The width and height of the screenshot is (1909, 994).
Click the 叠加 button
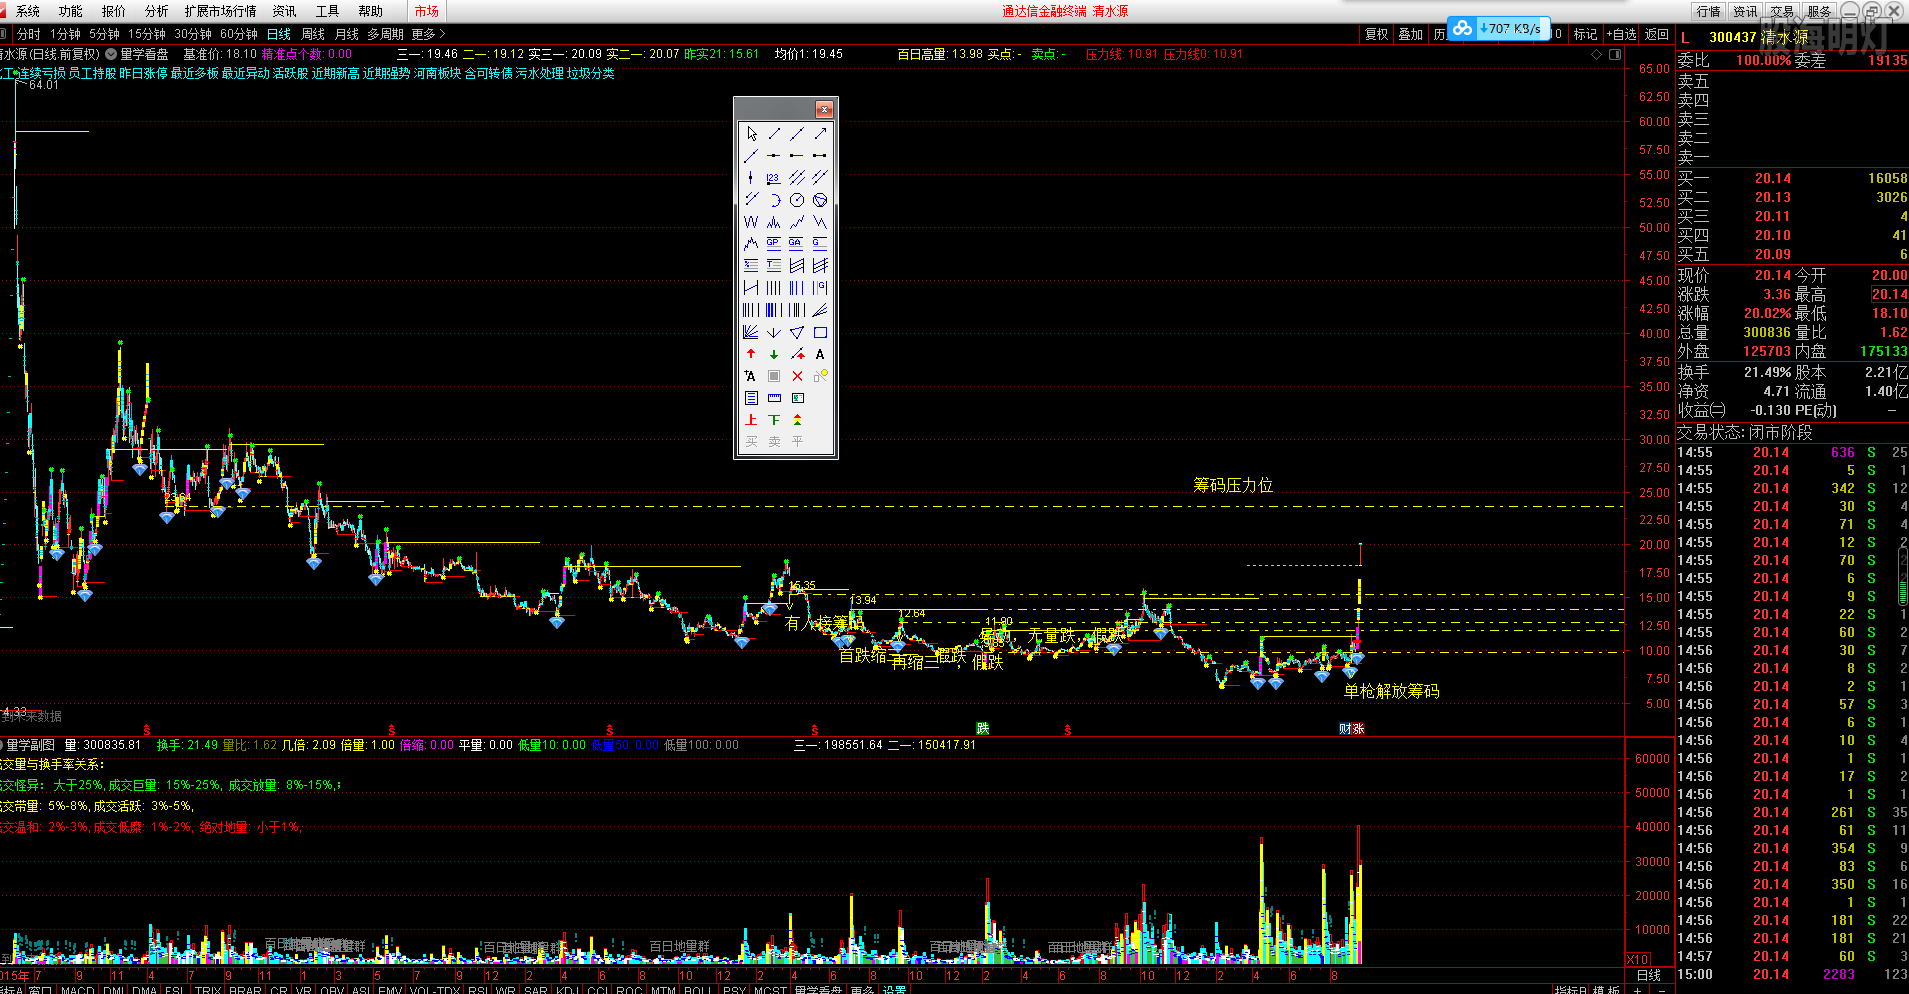click(x=1411, y=34)
